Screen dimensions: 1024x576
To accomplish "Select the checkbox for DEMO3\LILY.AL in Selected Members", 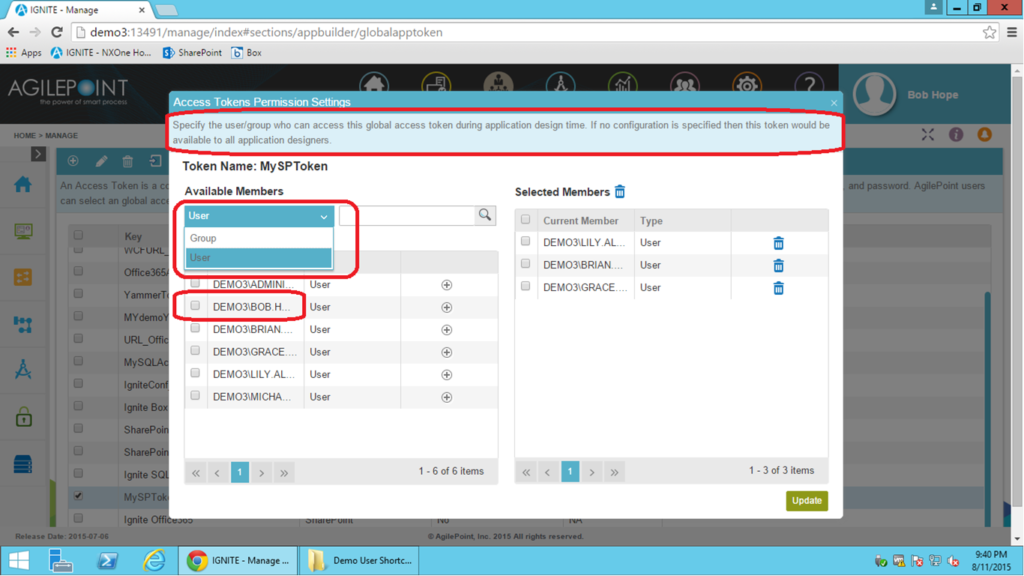I will (526, 242).
